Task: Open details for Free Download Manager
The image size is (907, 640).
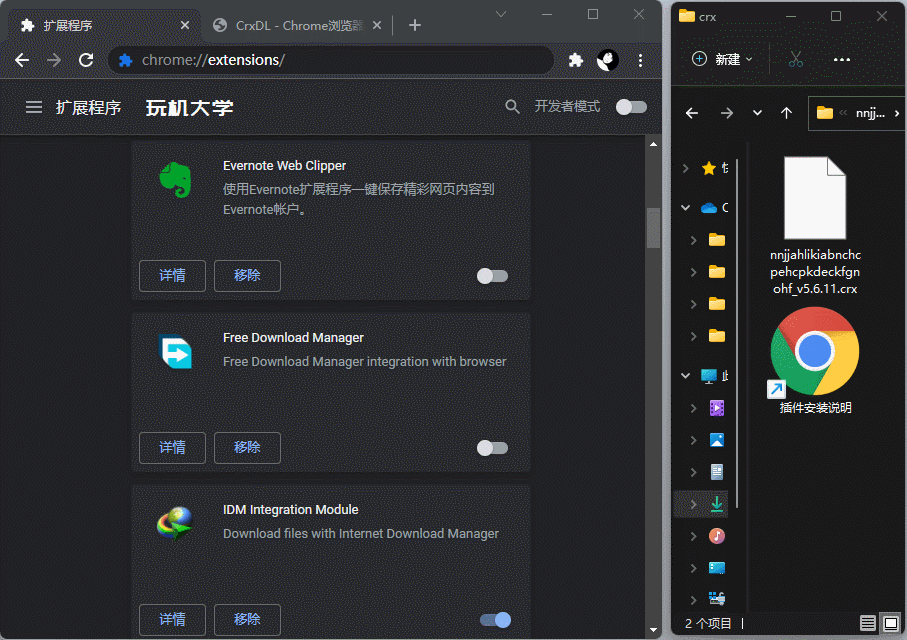Action: point(172,448)
